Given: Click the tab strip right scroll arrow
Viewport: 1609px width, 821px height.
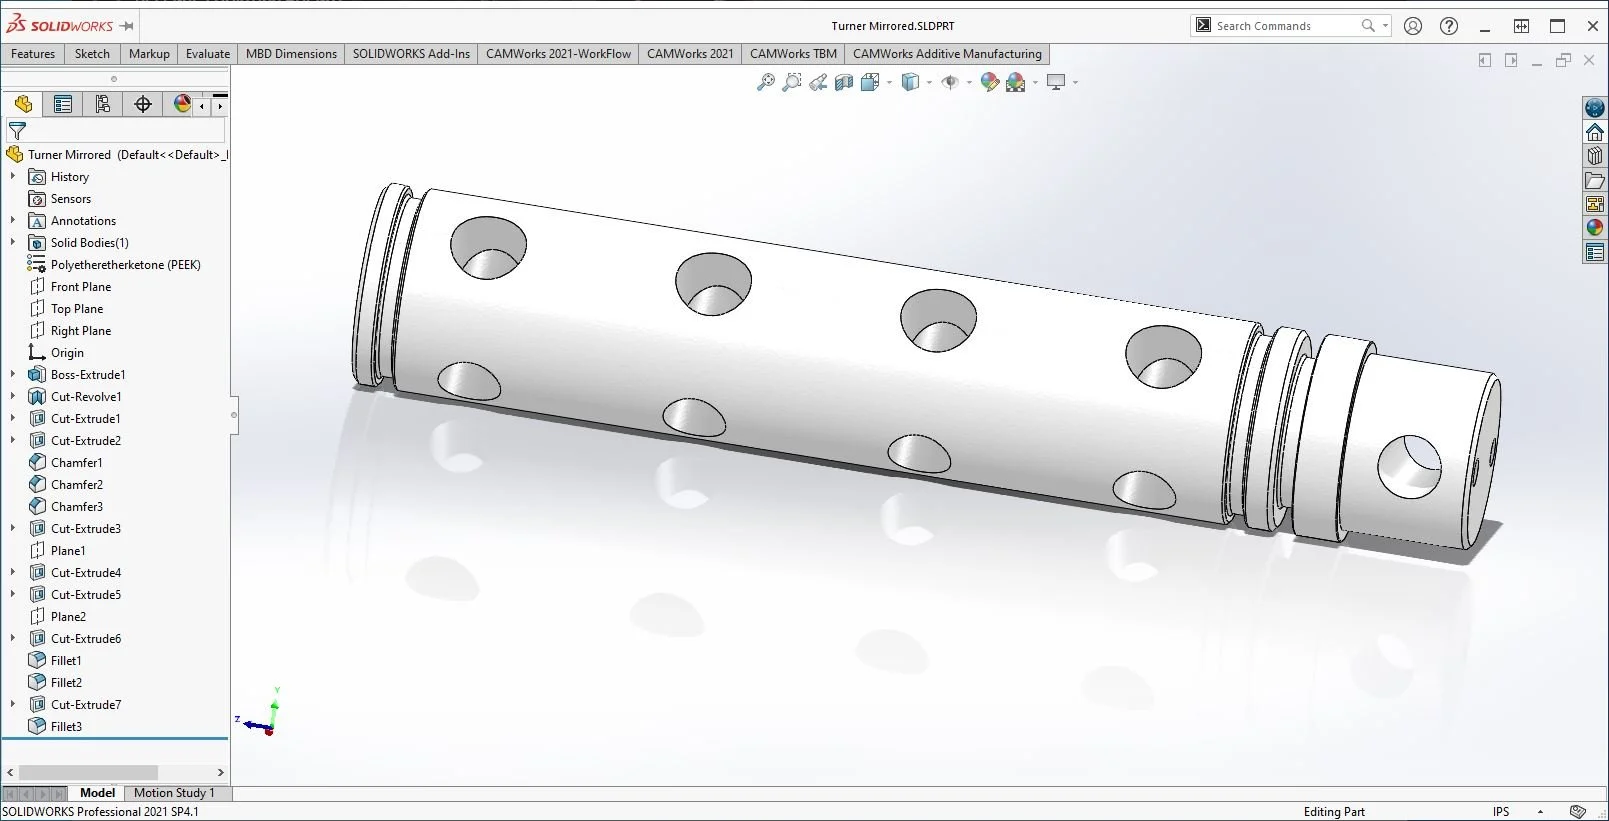Looking at the screenshot, I should tap(220, 105).
